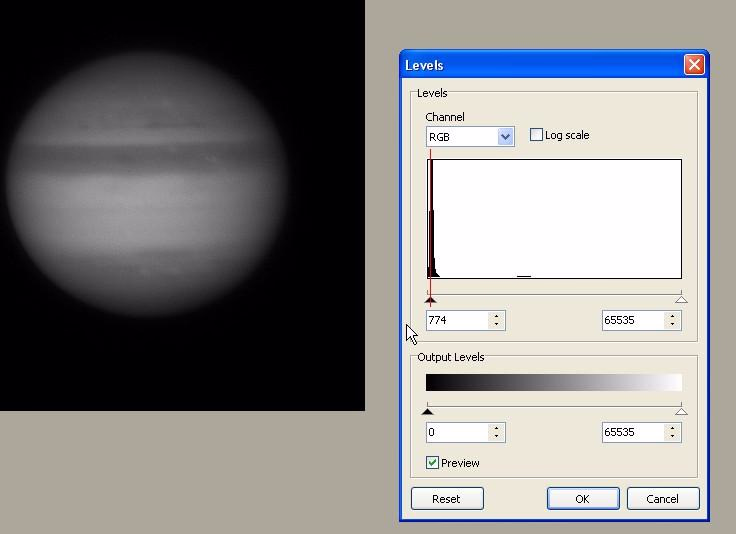Click the input level field showing 774
Viewport: 736px width, 534px height.
pos(456,321)
